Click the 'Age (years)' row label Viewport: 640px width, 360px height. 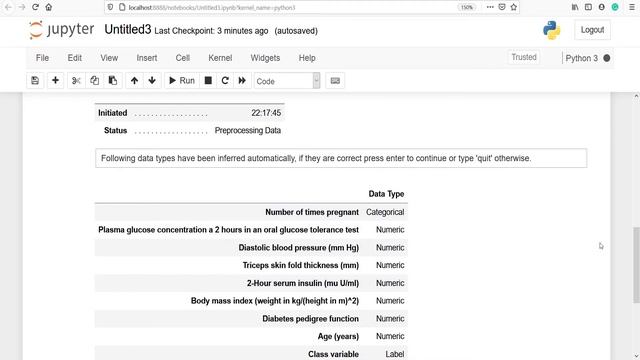click(338, 336)
